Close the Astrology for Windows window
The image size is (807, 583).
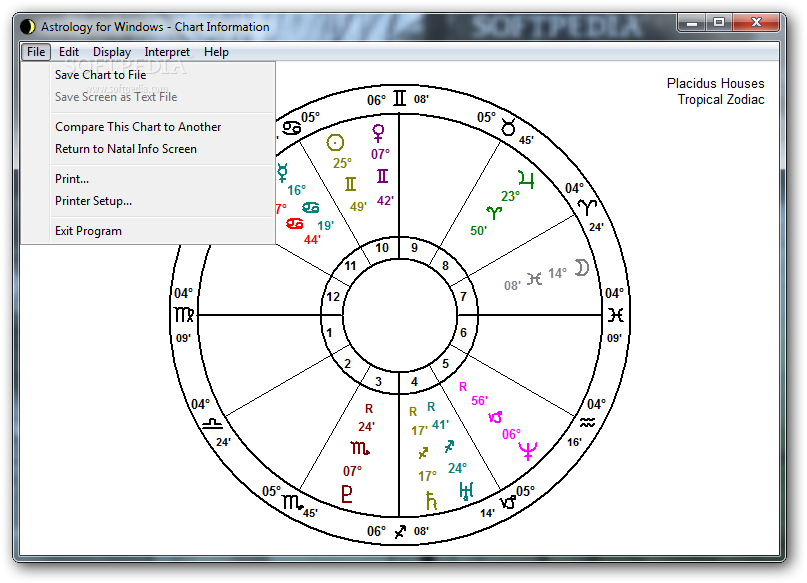point(756,23)
